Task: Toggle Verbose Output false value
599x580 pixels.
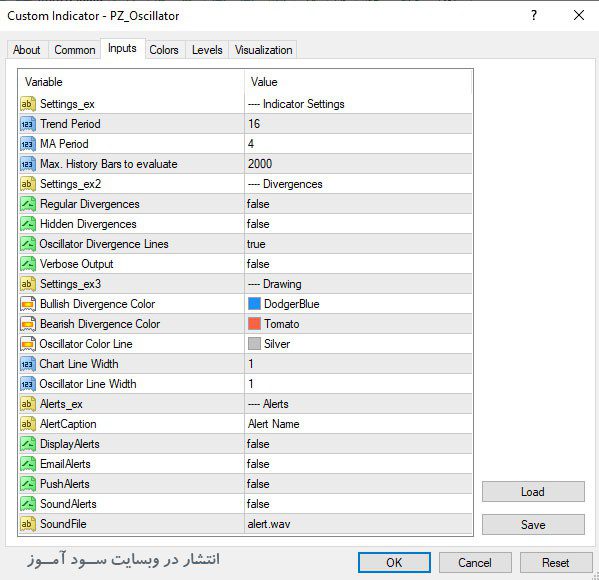Action: pyautogui.click(x=358, y=264)
